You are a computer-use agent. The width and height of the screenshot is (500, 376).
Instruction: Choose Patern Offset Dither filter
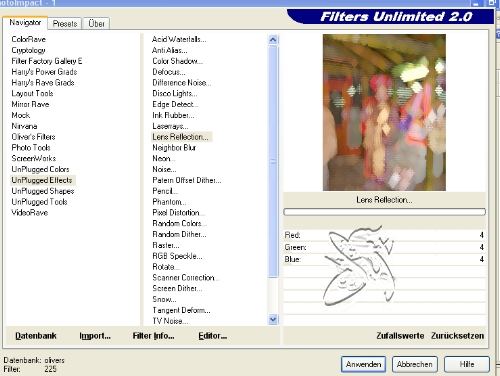[x=187, y=180]
